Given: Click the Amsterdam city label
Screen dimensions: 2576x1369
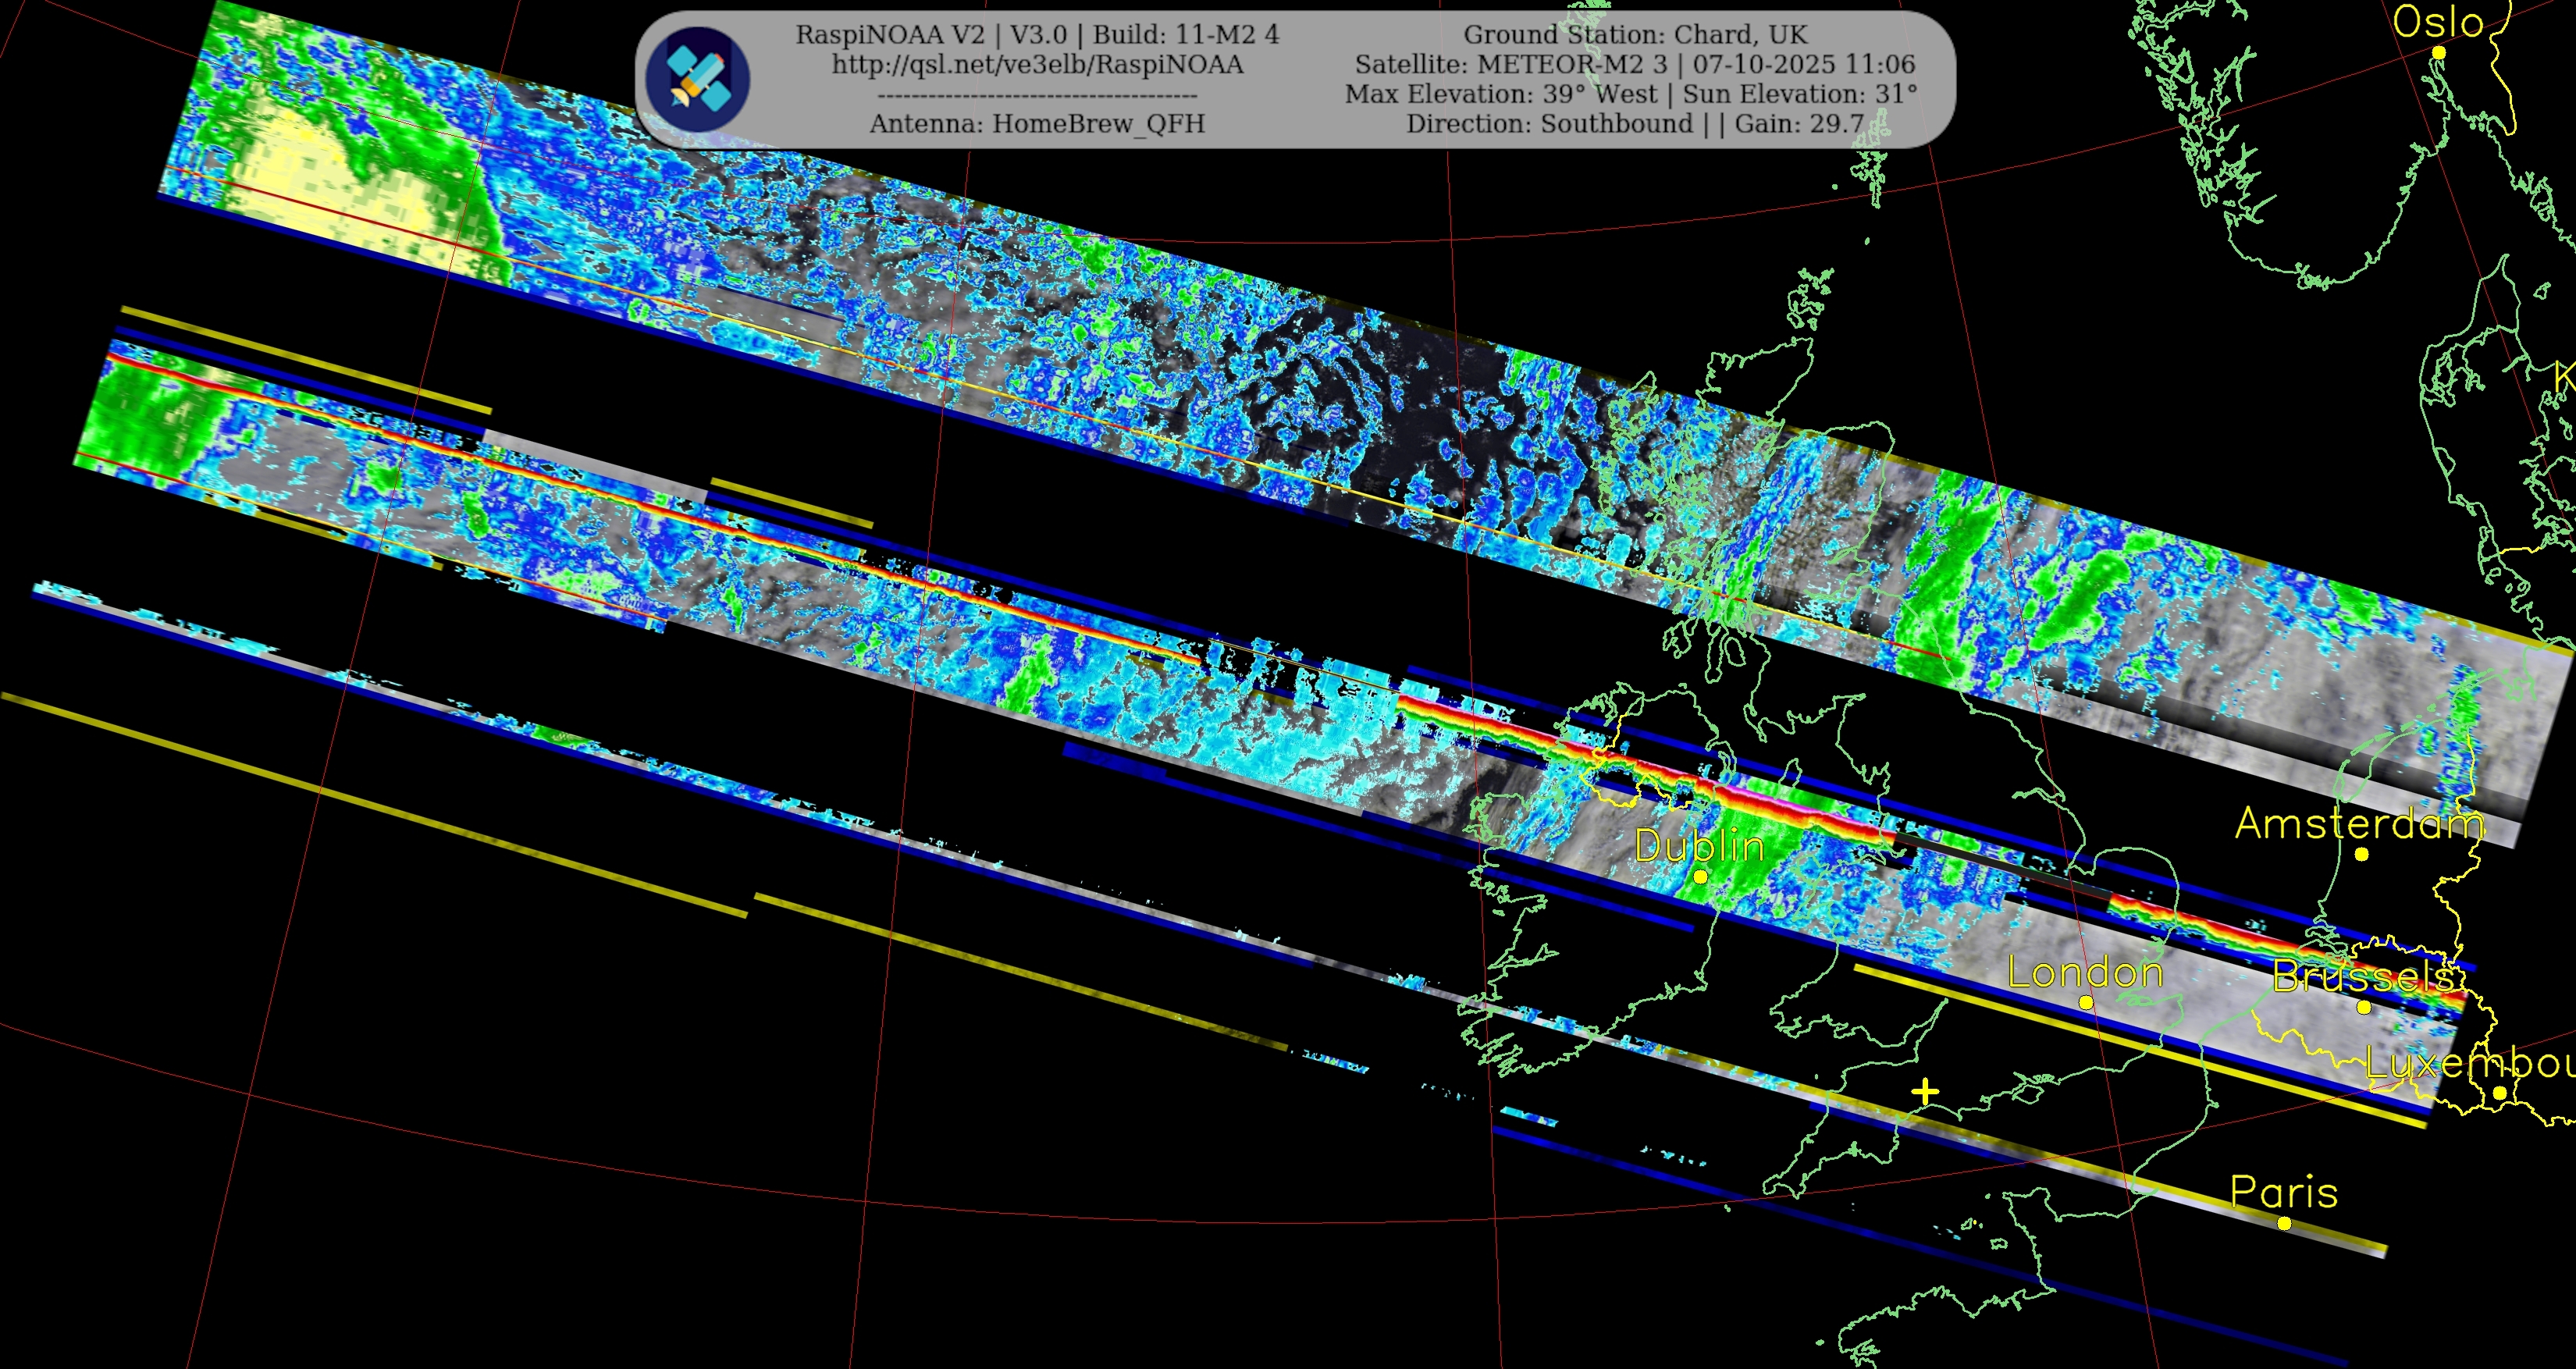Looking at the screenshot, I should (x=2360, y=823).
